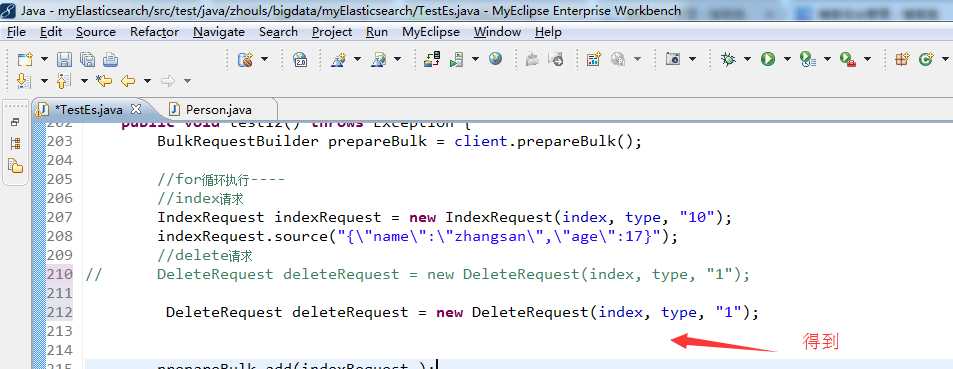
Task: Open dropdown beside first pyramid wizard icon
Action: 357,59
